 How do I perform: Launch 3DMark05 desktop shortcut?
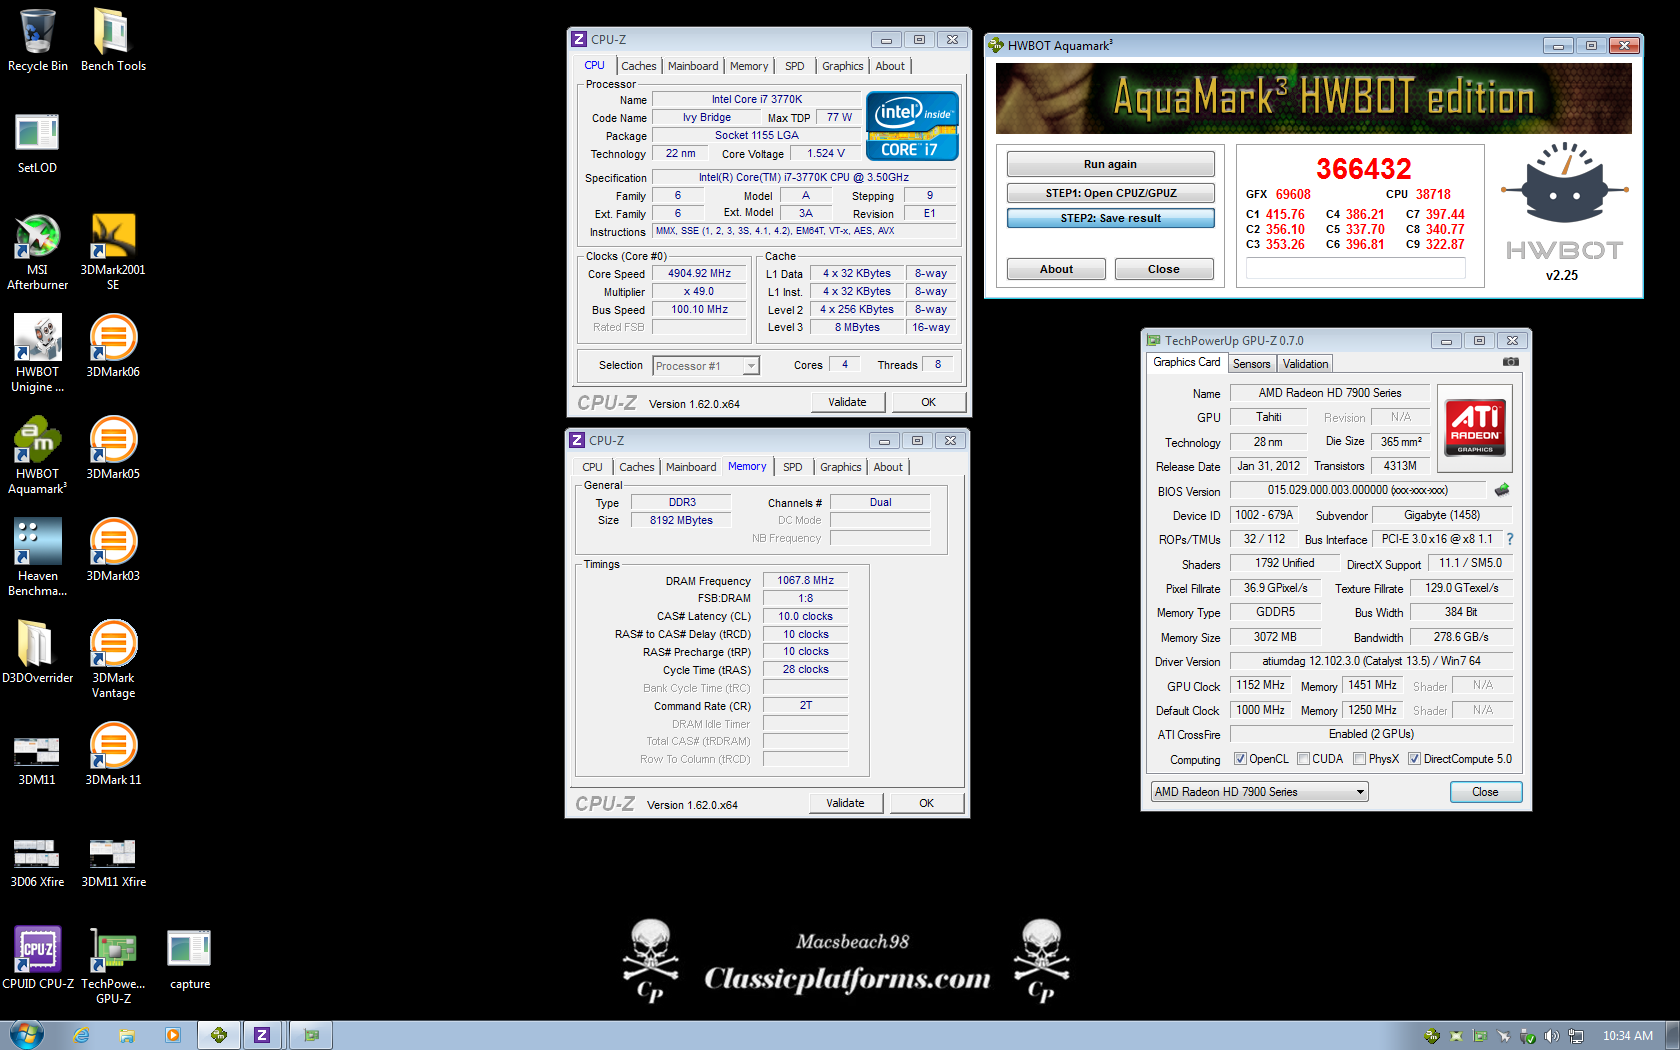click(113, 447)
